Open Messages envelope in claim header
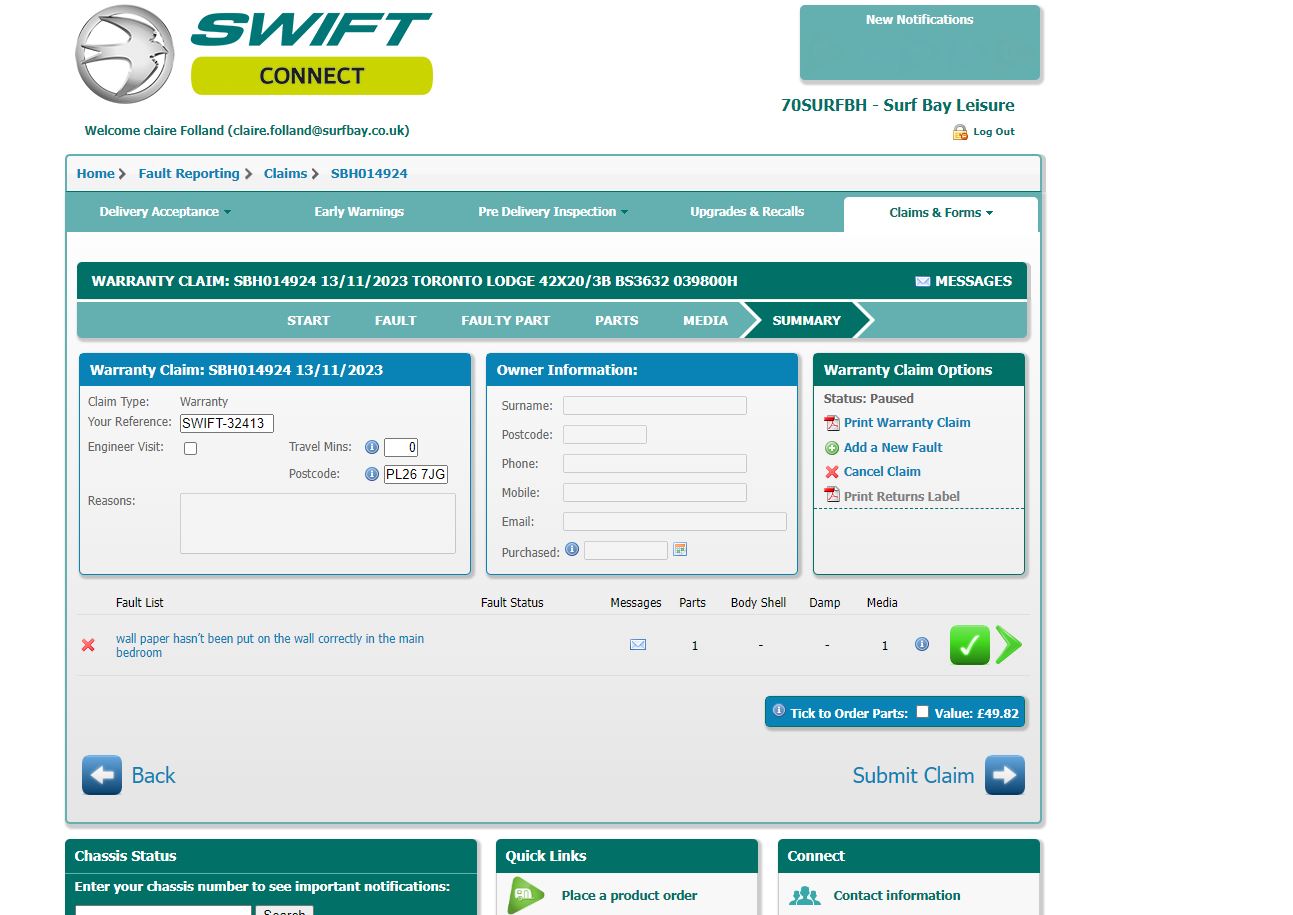Viewport: 1293px width, 915px height. click(x=923, y=282)
